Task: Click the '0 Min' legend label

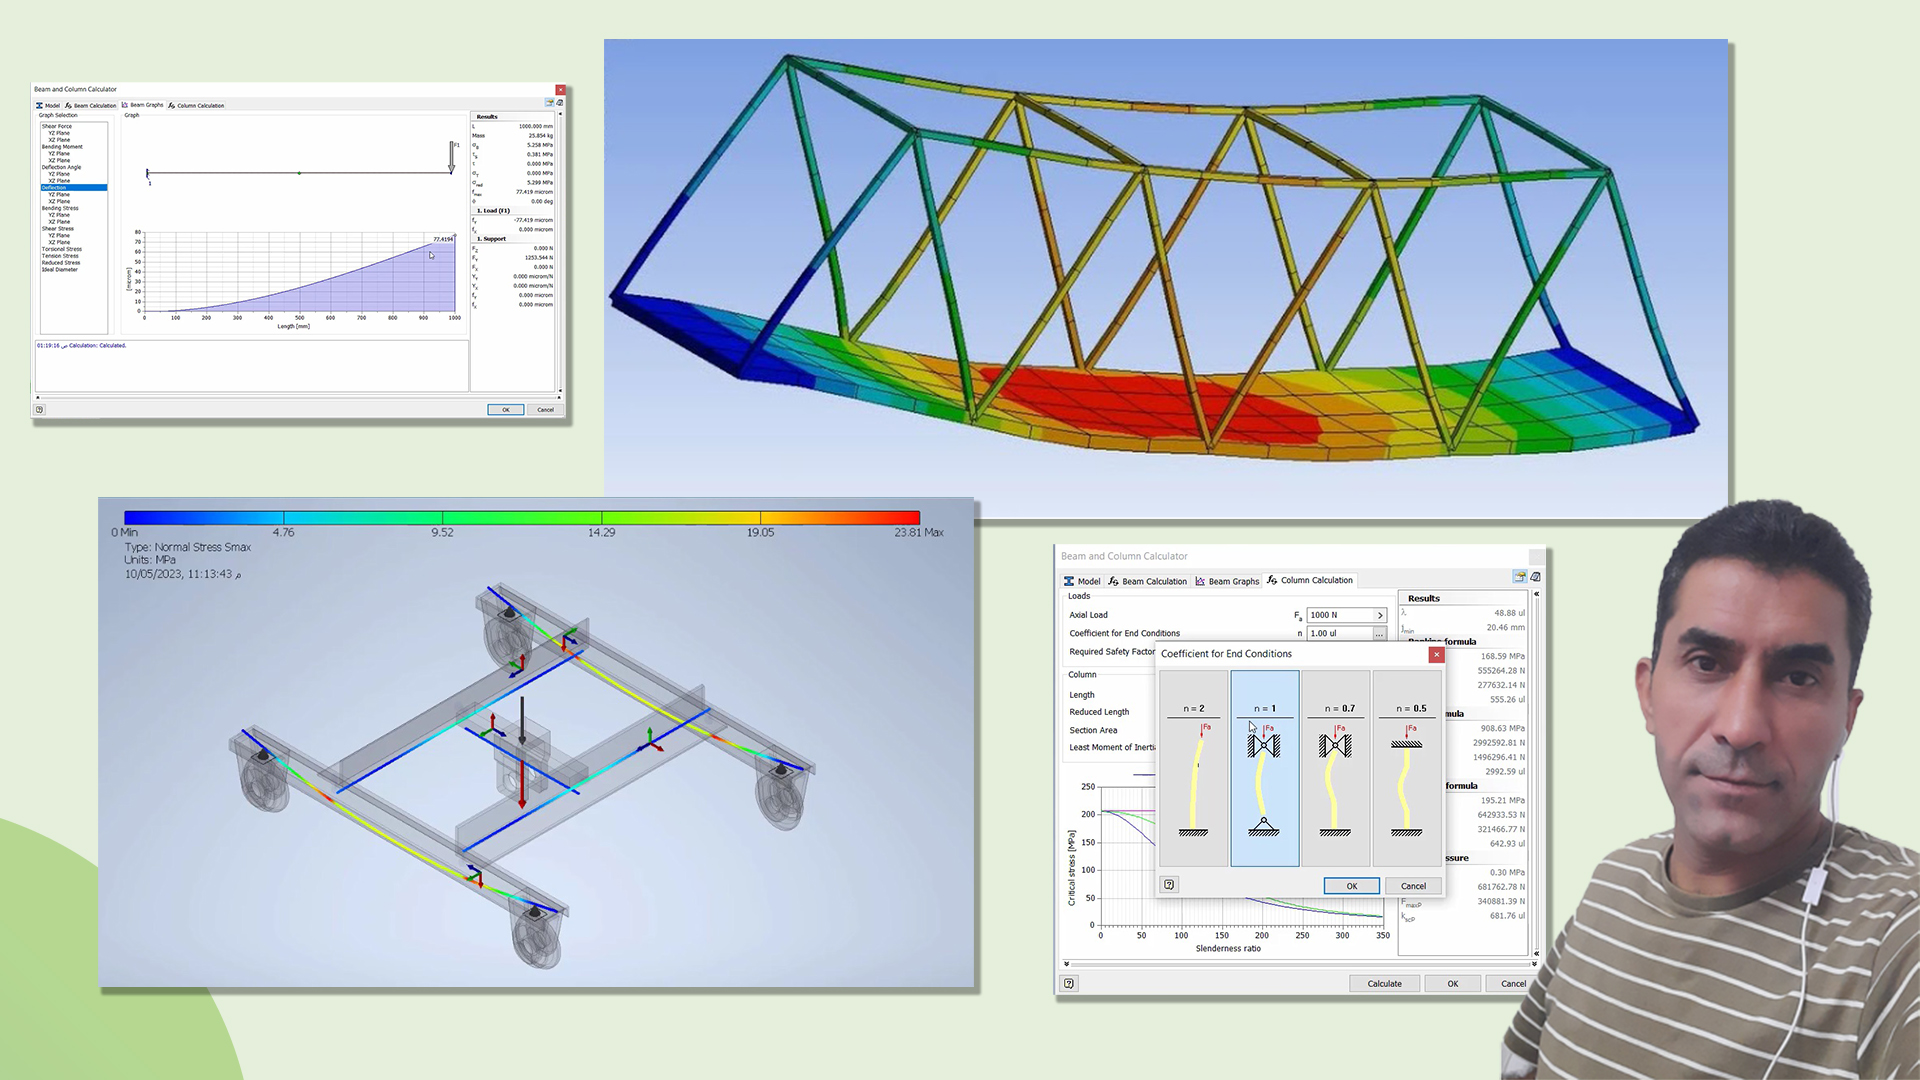Action: point(125,533)
